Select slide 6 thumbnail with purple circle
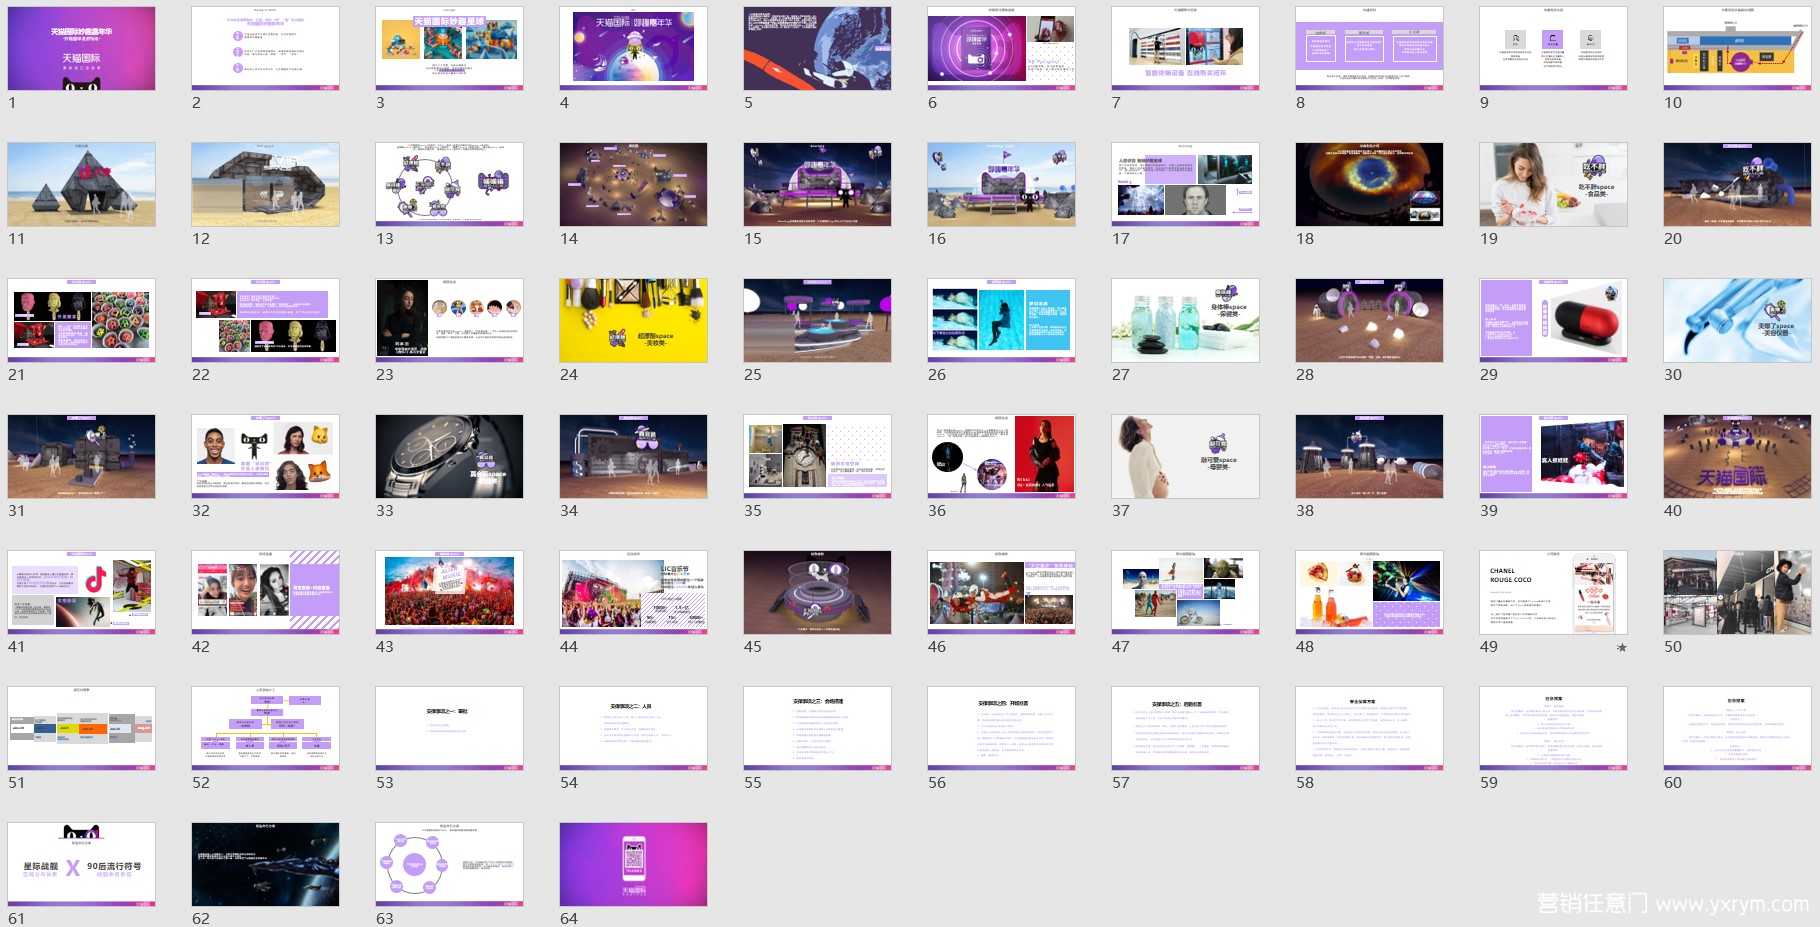The image size is (1820, 927). (1001, 48)
